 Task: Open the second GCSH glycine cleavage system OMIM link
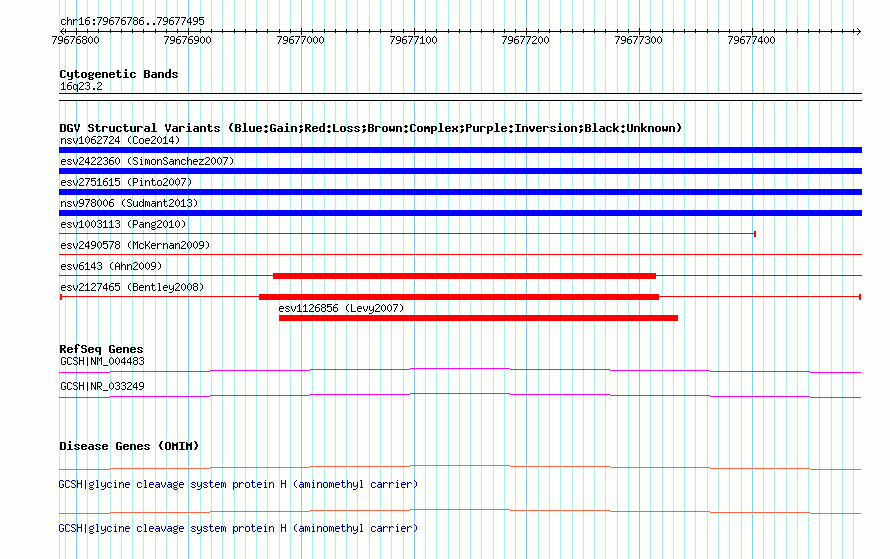(x=238, y=528)
